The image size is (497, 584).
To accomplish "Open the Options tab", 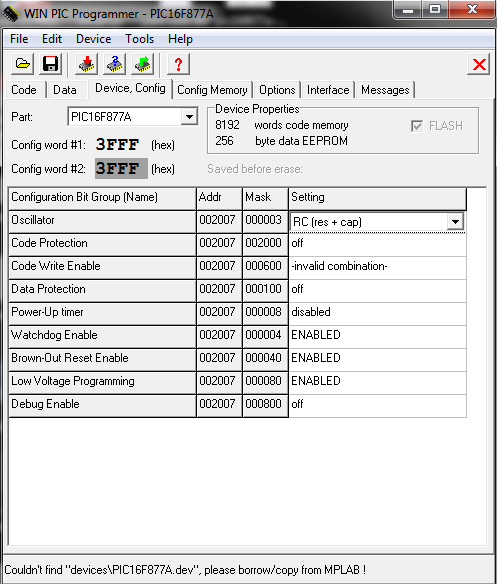I will [277, 90].
